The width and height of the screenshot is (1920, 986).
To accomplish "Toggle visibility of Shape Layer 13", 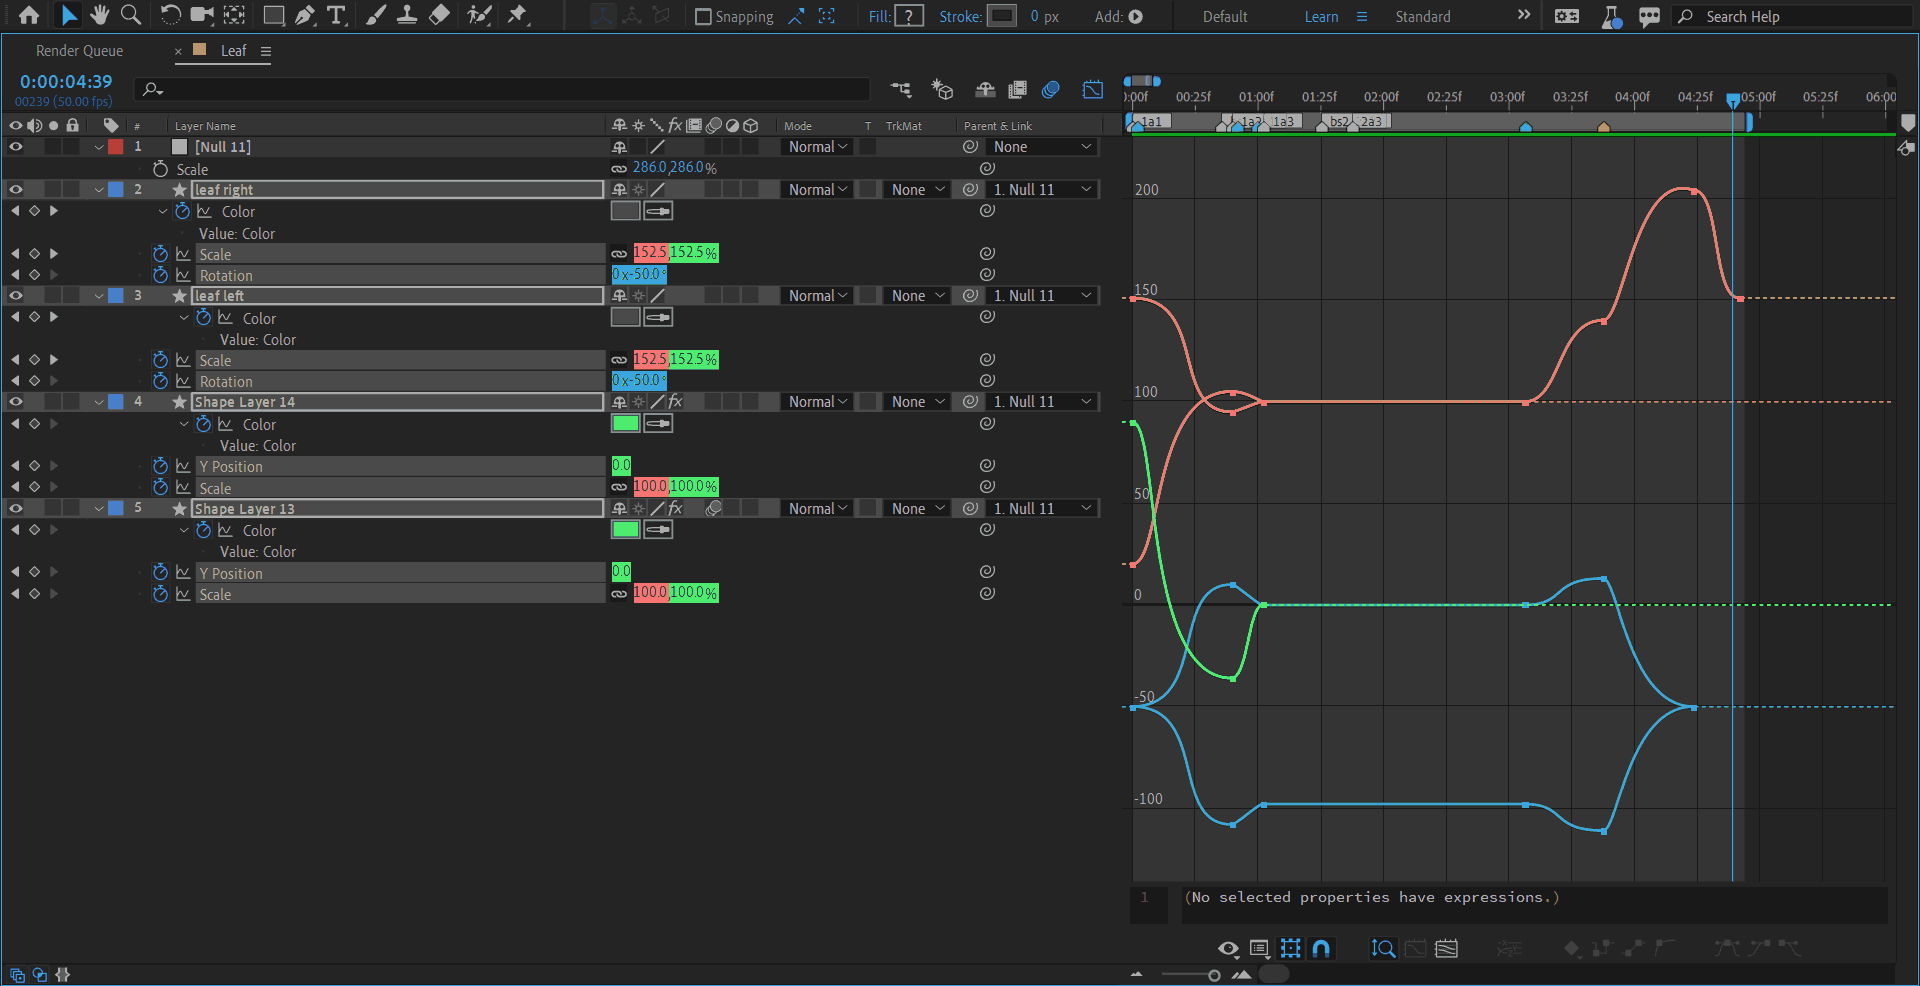I will (16, 508).
